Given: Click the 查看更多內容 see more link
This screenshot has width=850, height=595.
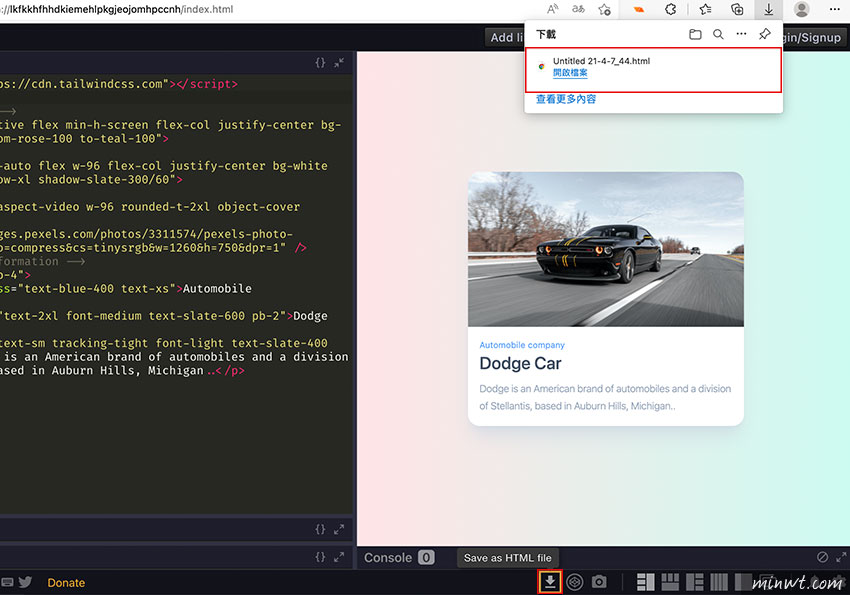Looking at the screenshot, I should [566, 99].
